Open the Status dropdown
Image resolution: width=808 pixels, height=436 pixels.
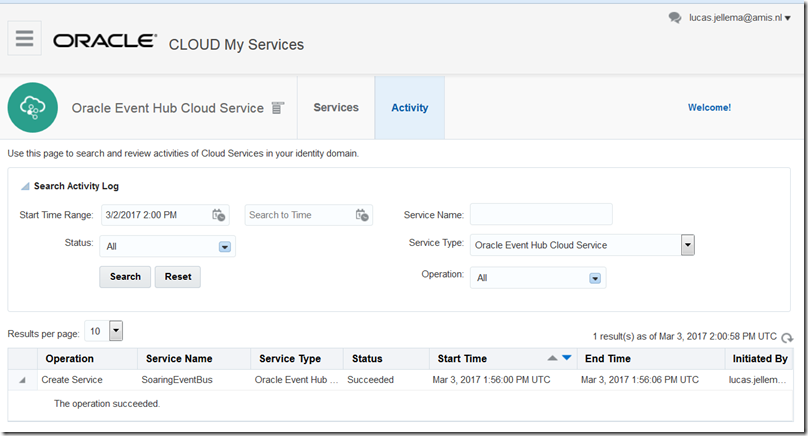(x=225, y=246)
